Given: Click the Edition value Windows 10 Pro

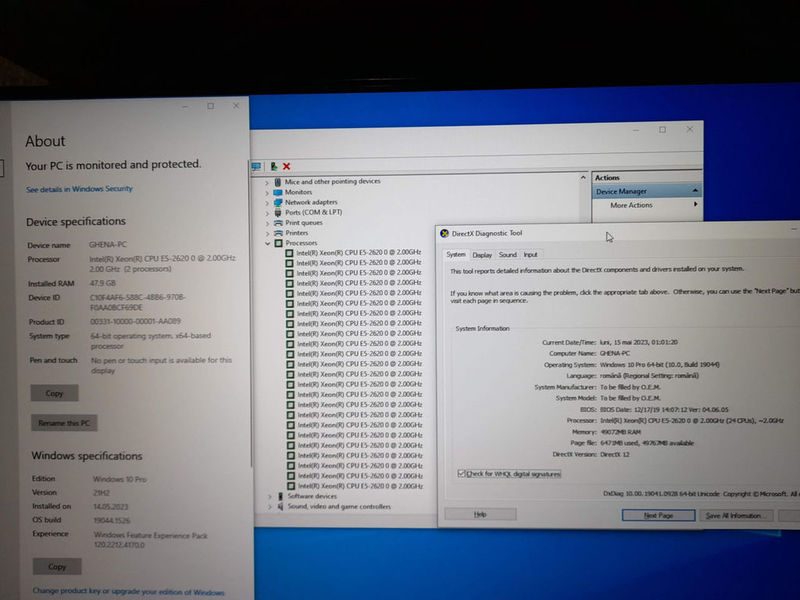Looking at the screenshot, I should pyautogui.click(x=120, y=480).
